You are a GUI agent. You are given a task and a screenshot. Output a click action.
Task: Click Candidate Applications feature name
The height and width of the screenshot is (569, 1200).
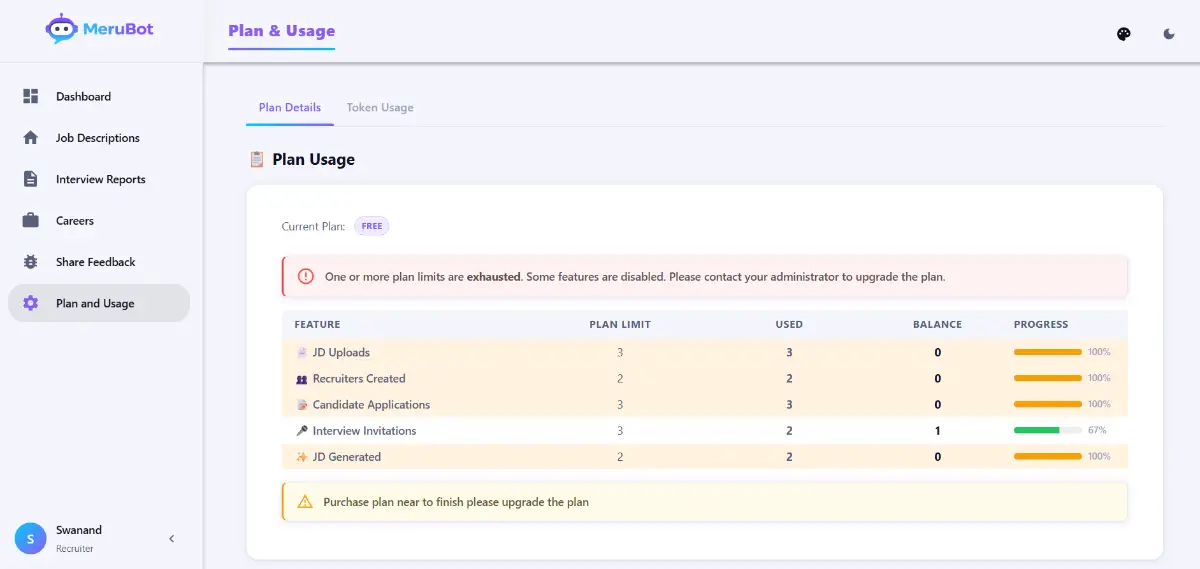pos(371,405)
